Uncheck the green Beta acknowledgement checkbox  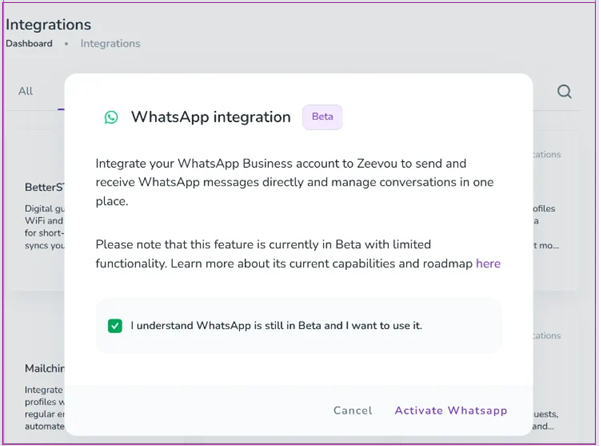[x=115, y=326]
